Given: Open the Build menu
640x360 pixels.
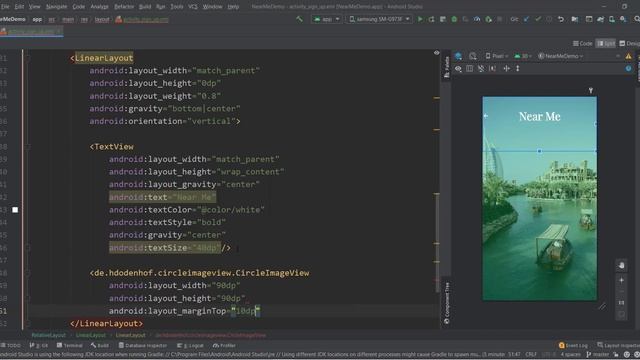Looking at the screenshot, I should click(x=145, y=7).
